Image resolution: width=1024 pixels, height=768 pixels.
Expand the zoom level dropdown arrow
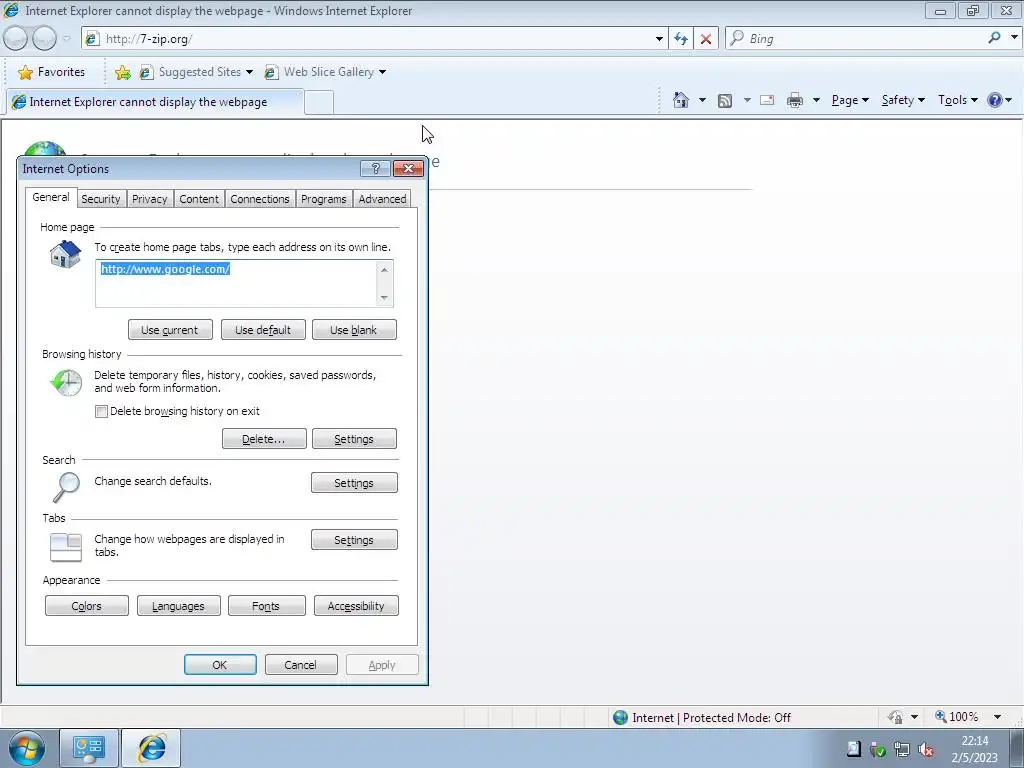pyautogui.click(x=997, y=717)
